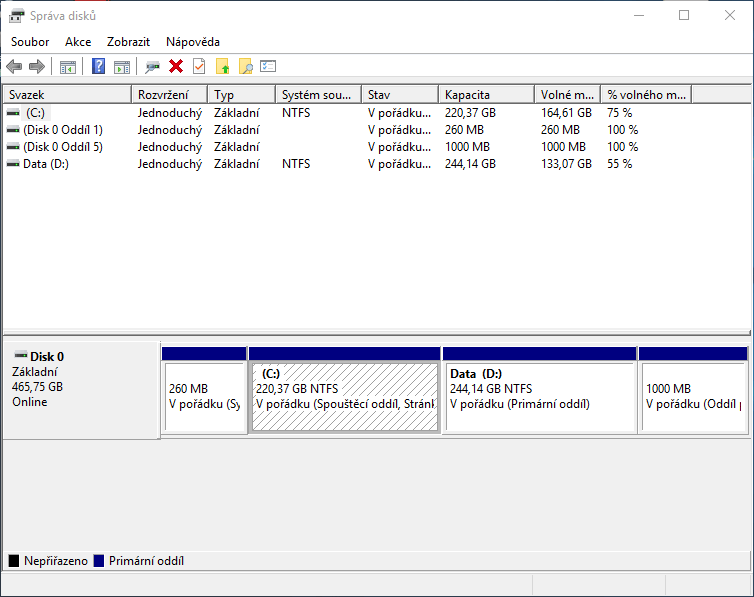Toggle the action pane toolbar icon
754x597 pixels.
pyautogui.click(x=122, y=67)
